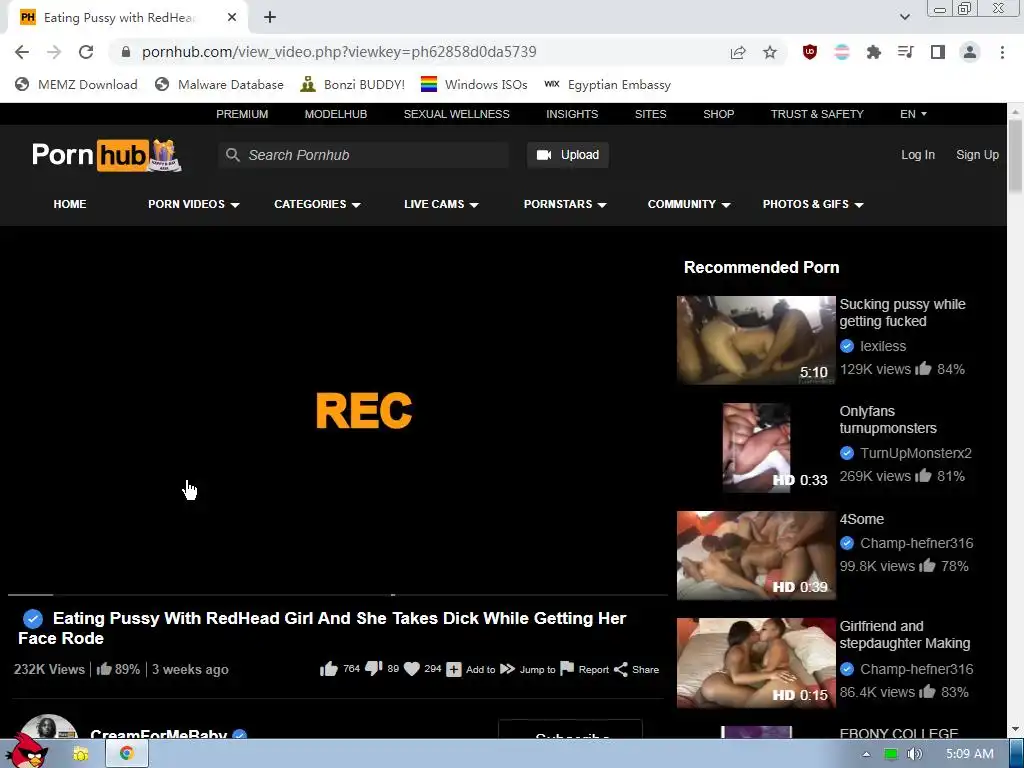
Task: Open the Egyptian Embassy bookmark
Action: (607, 84)
